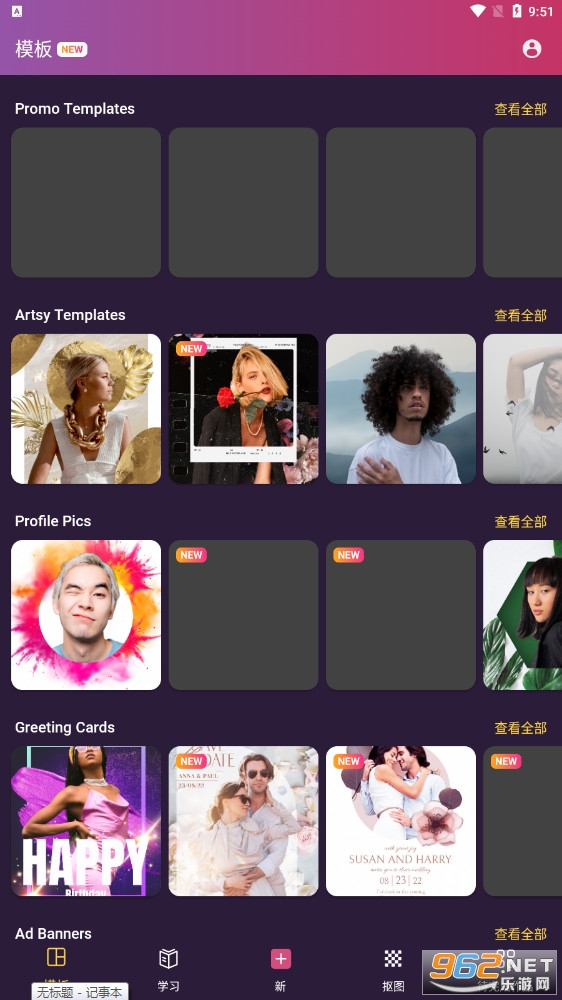View all Ad Banners via 查看全部
The width and height of the screenshot is (562, 1000).
tap(520, 934)
